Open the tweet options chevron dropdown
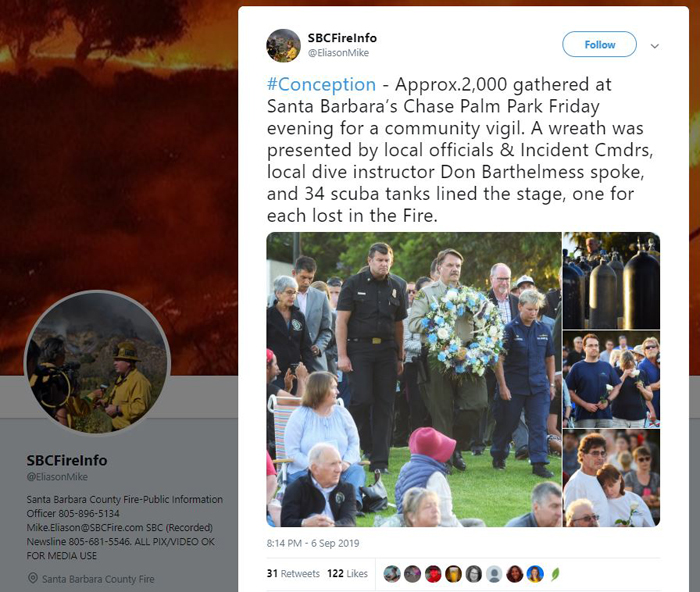700x592 pixels. (654, 46)
